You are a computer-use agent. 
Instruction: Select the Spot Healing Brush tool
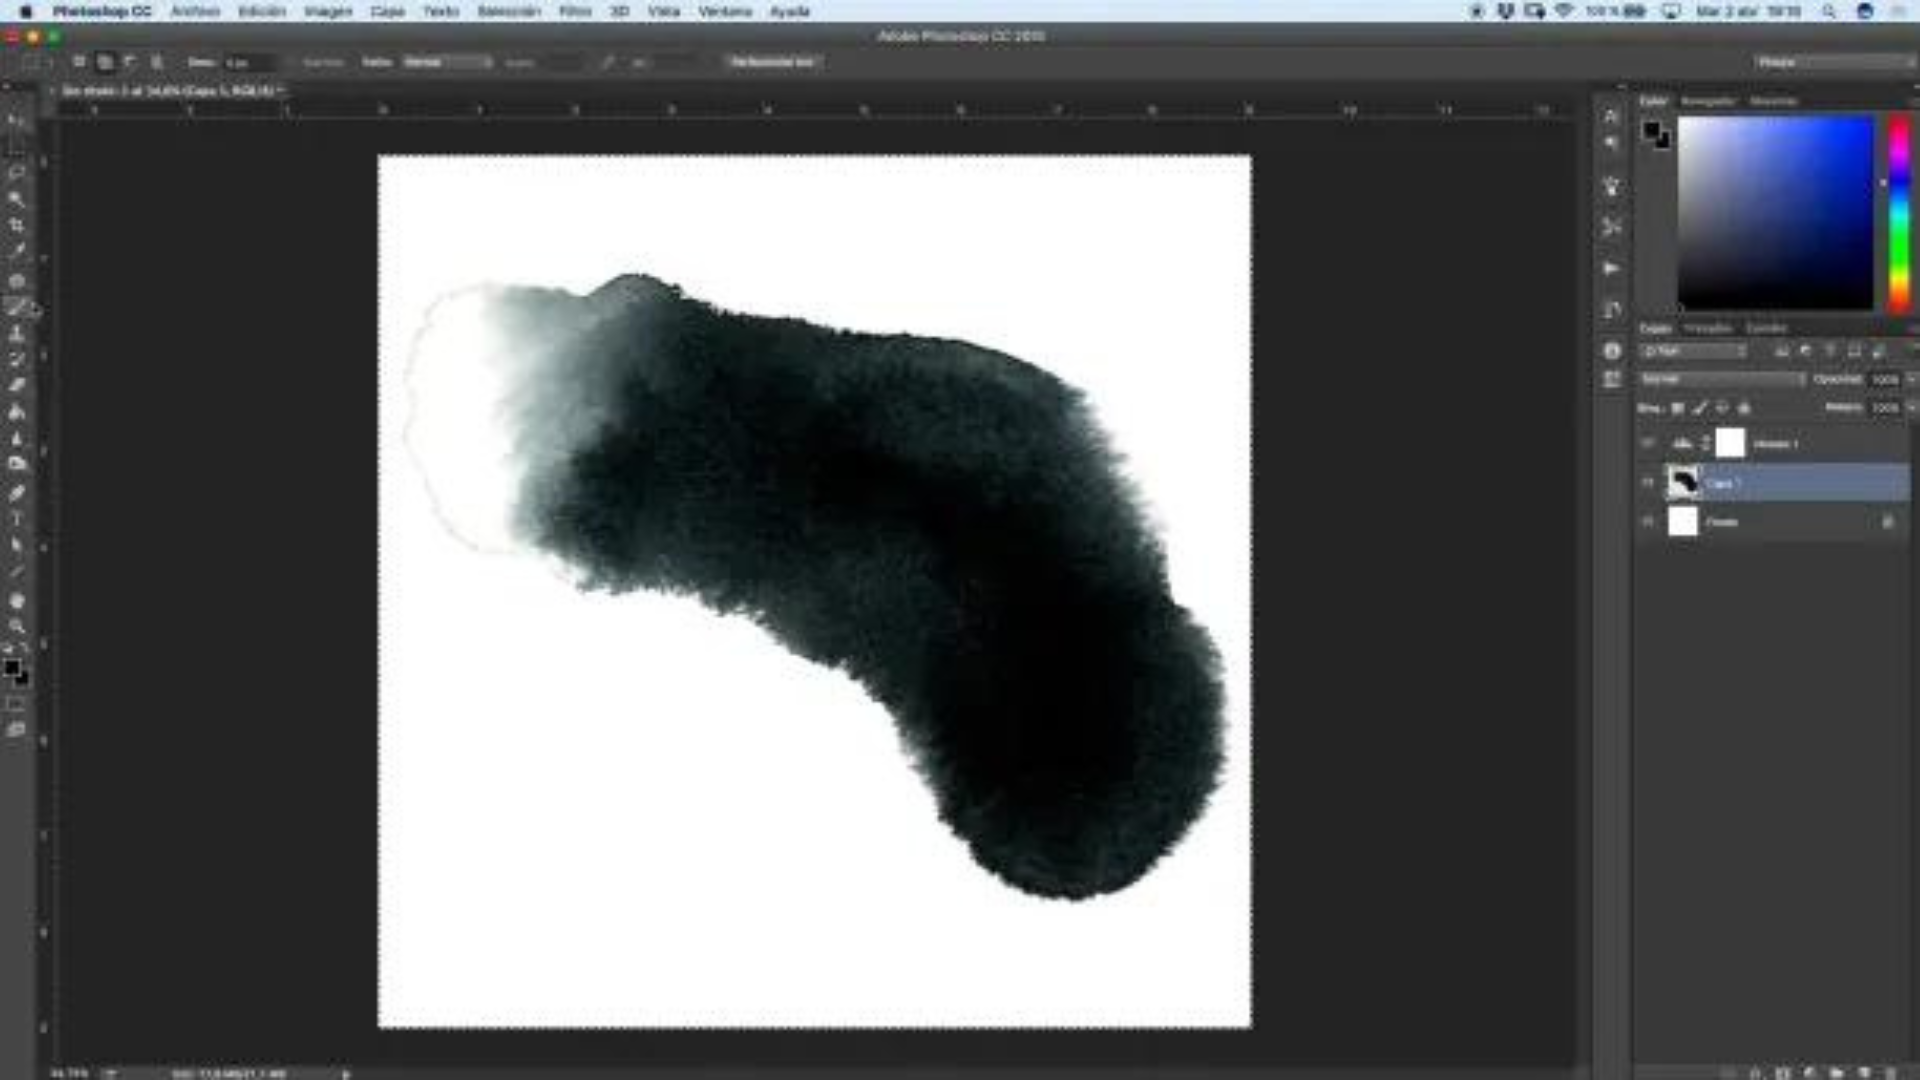tap(16, 281)
